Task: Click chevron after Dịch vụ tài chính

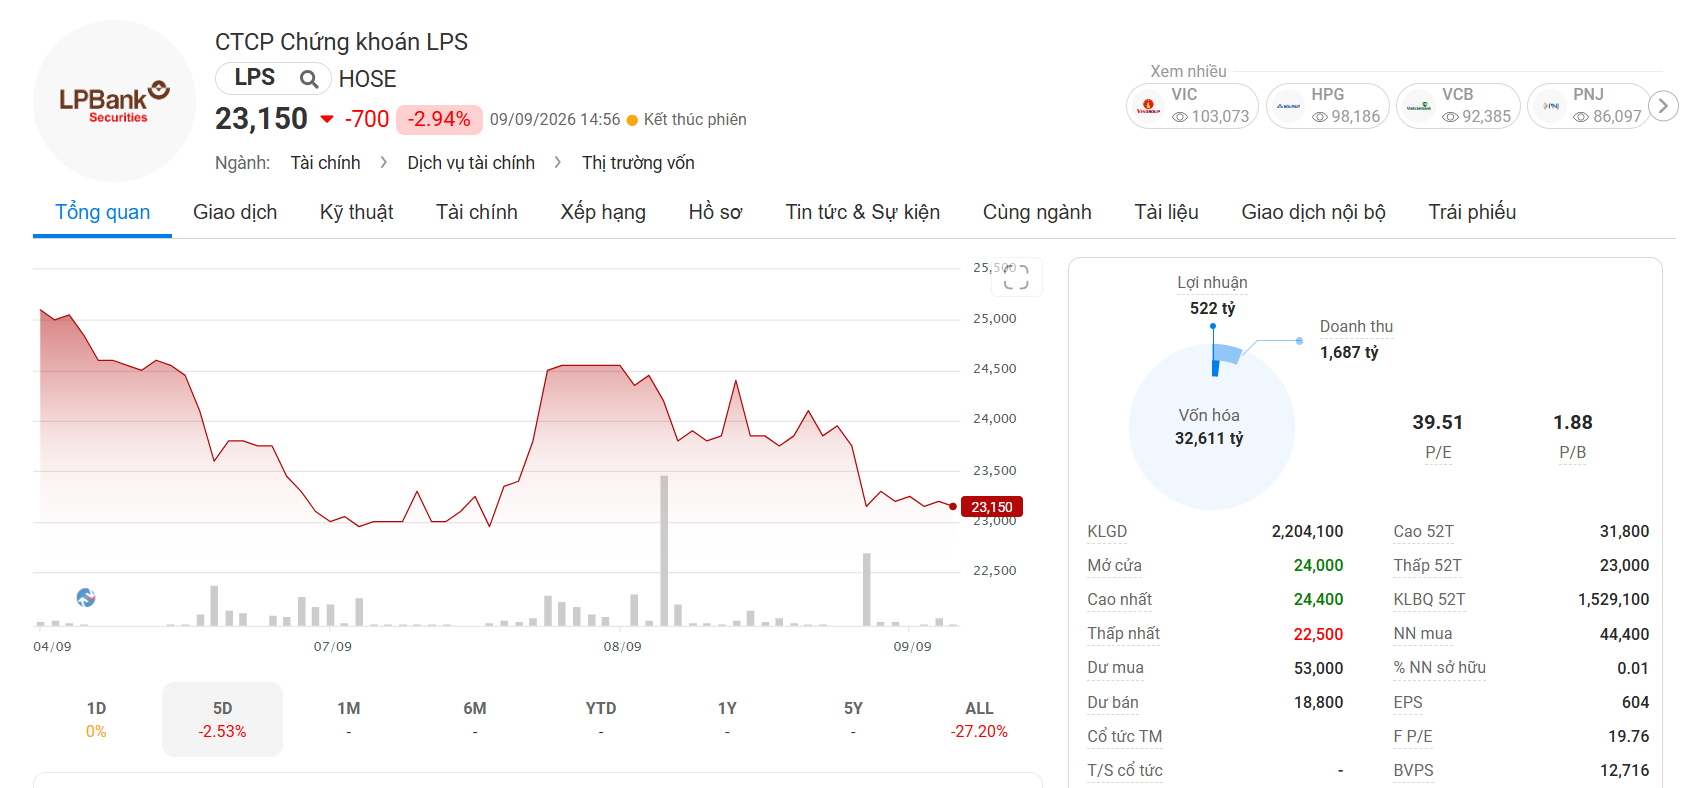Action: (558, 162)
